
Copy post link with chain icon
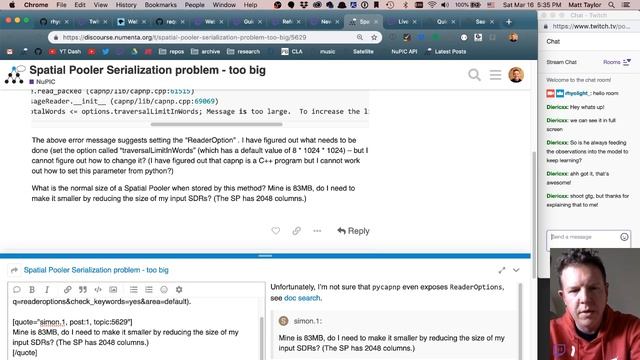pyautogui.click(x=296, y=231)
